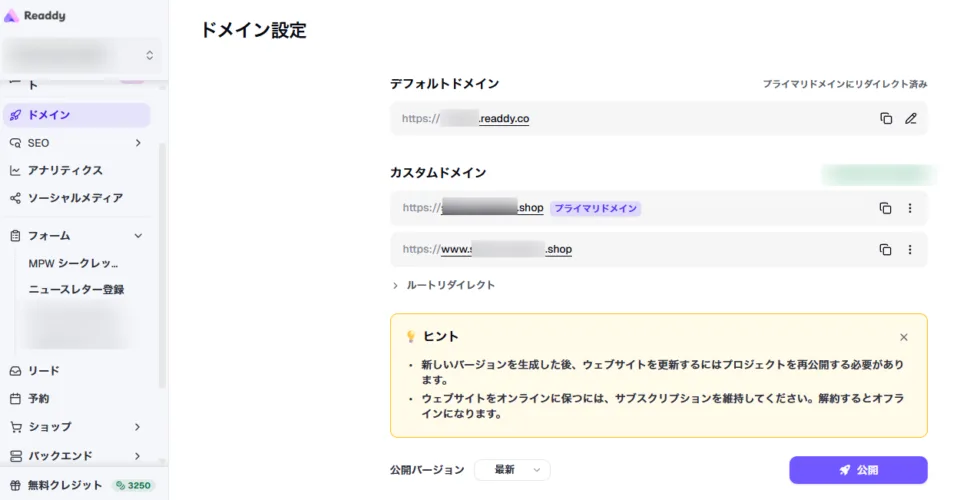Click the バックエンド server icon
960x500 pixels.
click(x=15, y=456)
